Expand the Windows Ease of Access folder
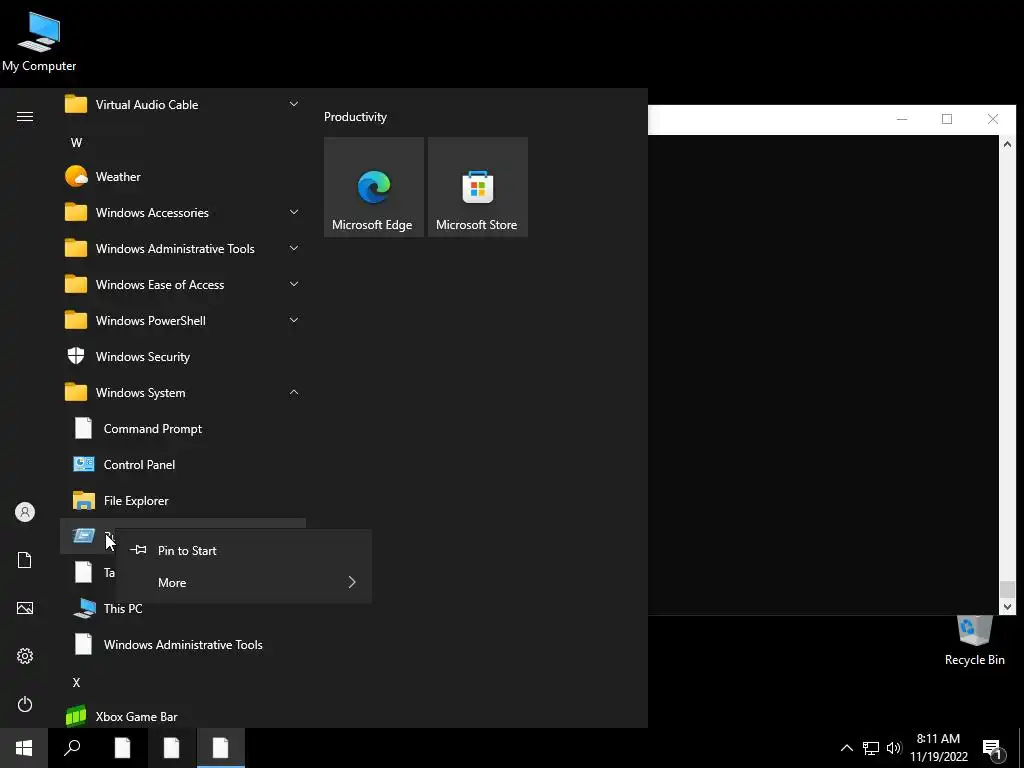The image size is (1024, 768). [x=182, y=284]
